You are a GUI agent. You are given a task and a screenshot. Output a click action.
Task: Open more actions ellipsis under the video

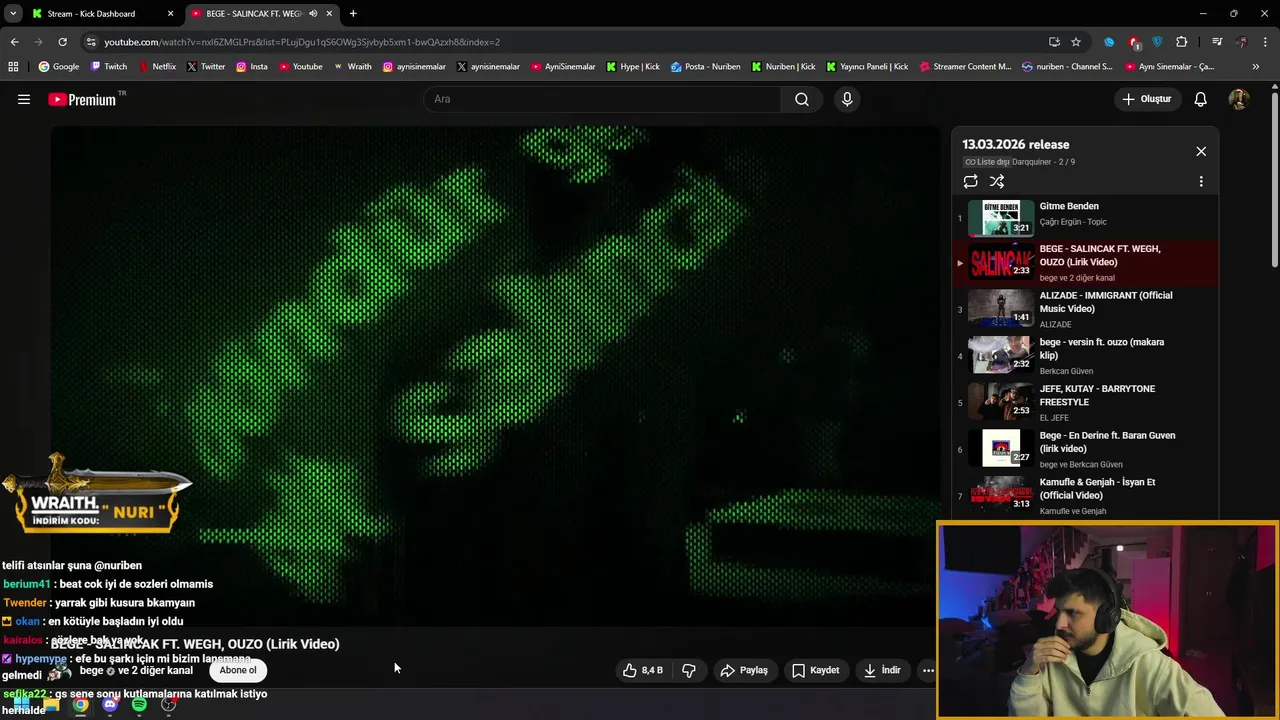click(928, 670)
